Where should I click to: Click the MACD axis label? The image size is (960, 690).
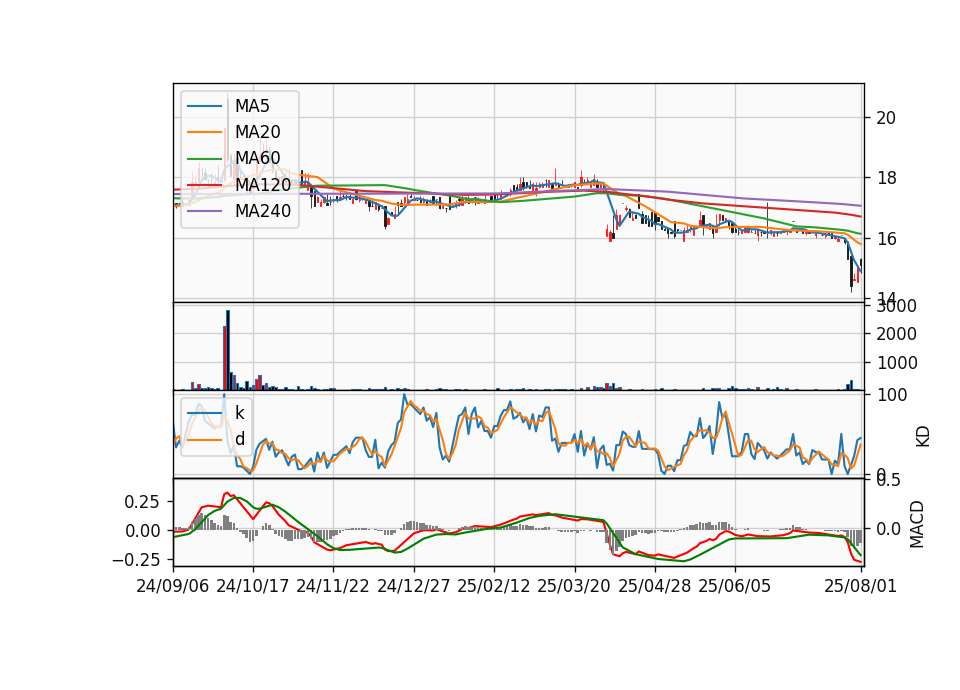point(917,525)
